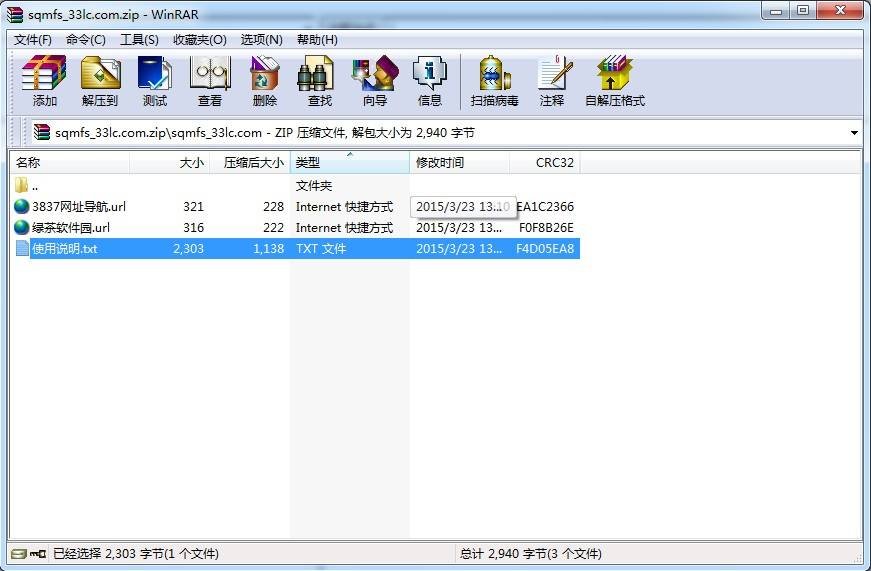Sort by CRC32 column header
The image size is (871, 571).
pyautogui.click(x=545, y=162)
